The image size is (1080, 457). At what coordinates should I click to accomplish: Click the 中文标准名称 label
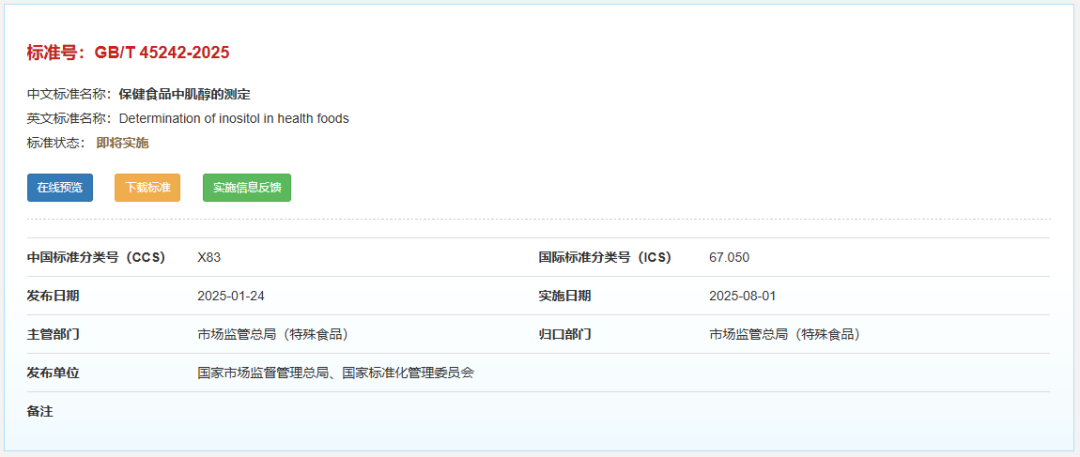(70, 94)
